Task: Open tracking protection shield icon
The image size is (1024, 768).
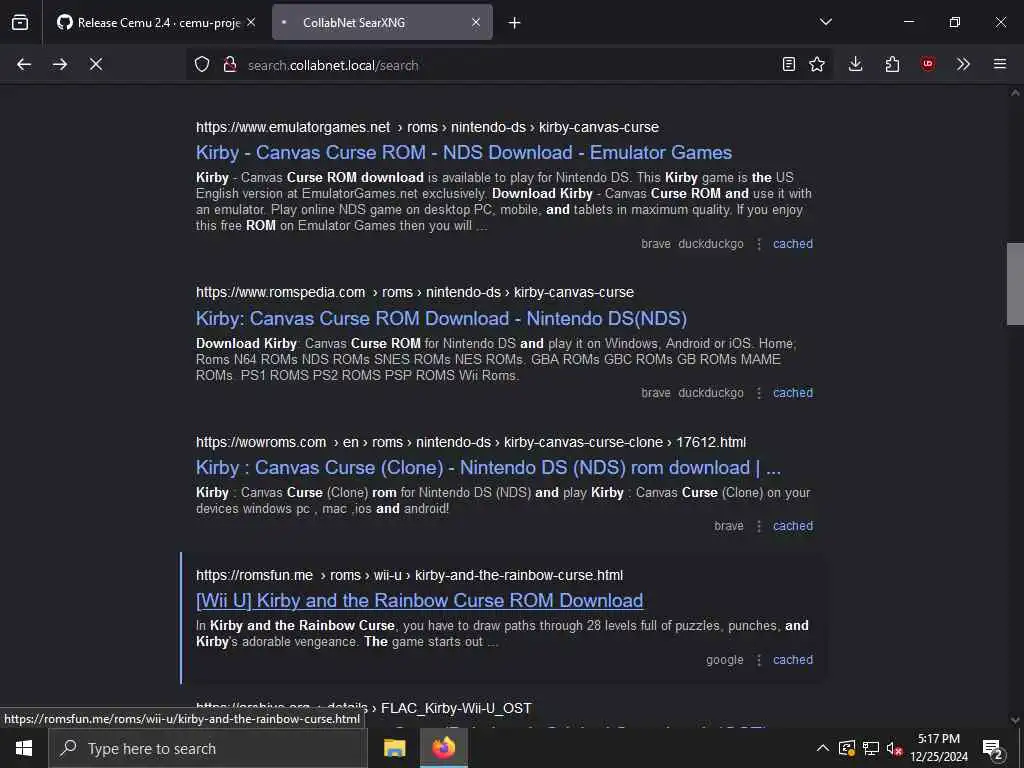Action: [x=202, y=65]
